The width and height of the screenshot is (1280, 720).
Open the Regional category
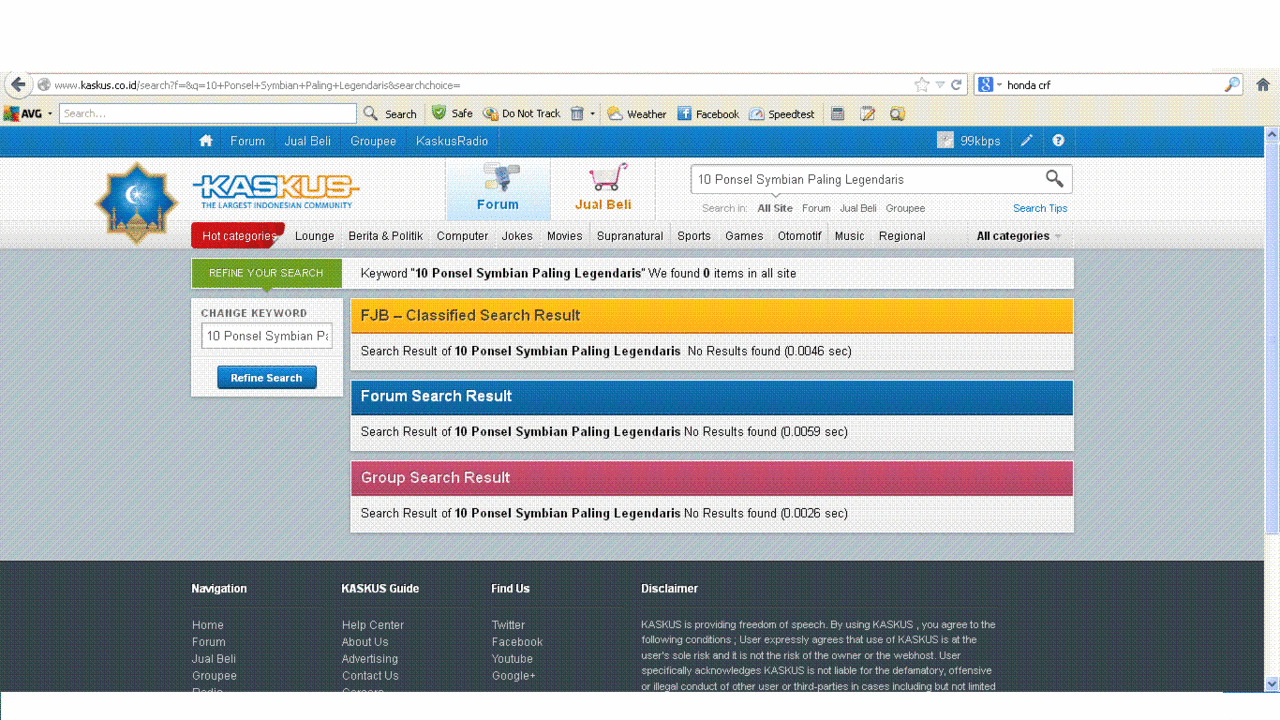click(902, 236)
